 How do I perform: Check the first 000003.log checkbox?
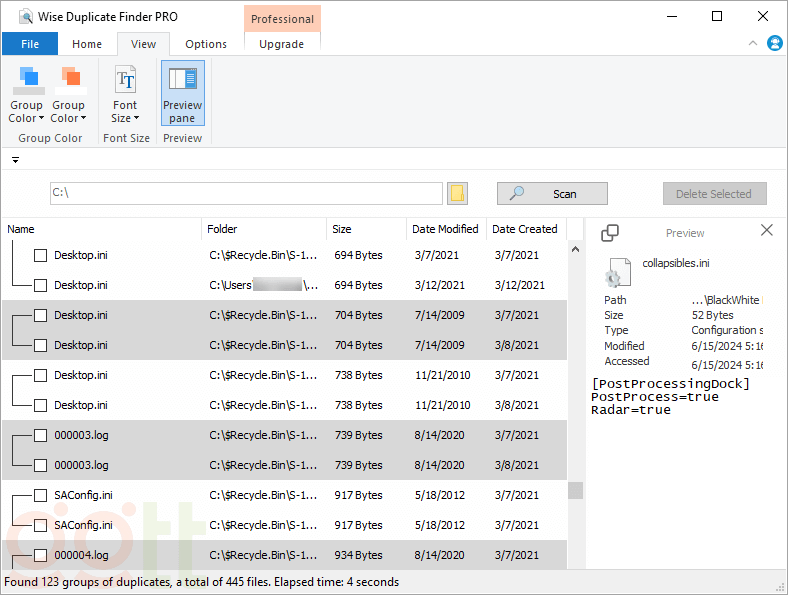pyautogui.click(x=40, y=435)
